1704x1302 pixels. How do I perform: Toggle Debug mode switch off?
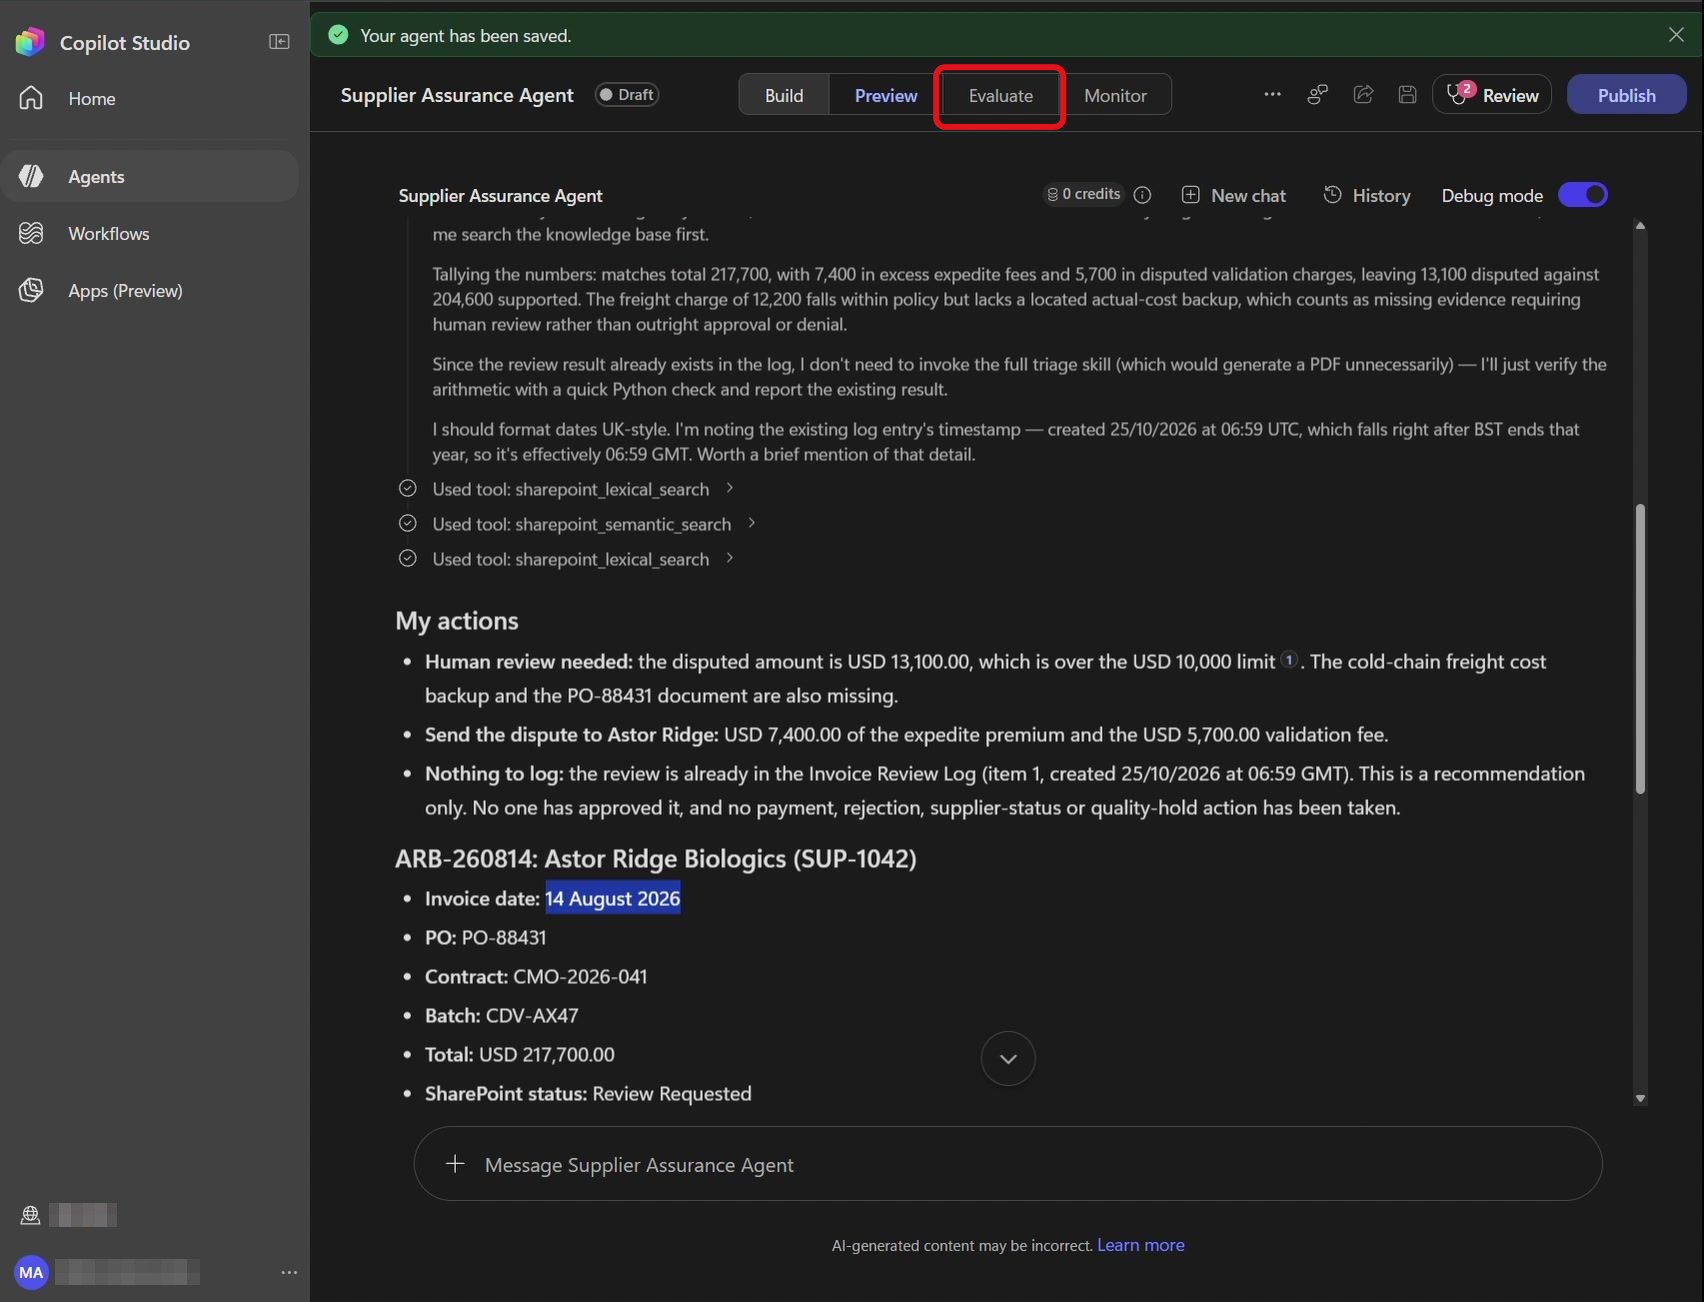(1583, 194)
